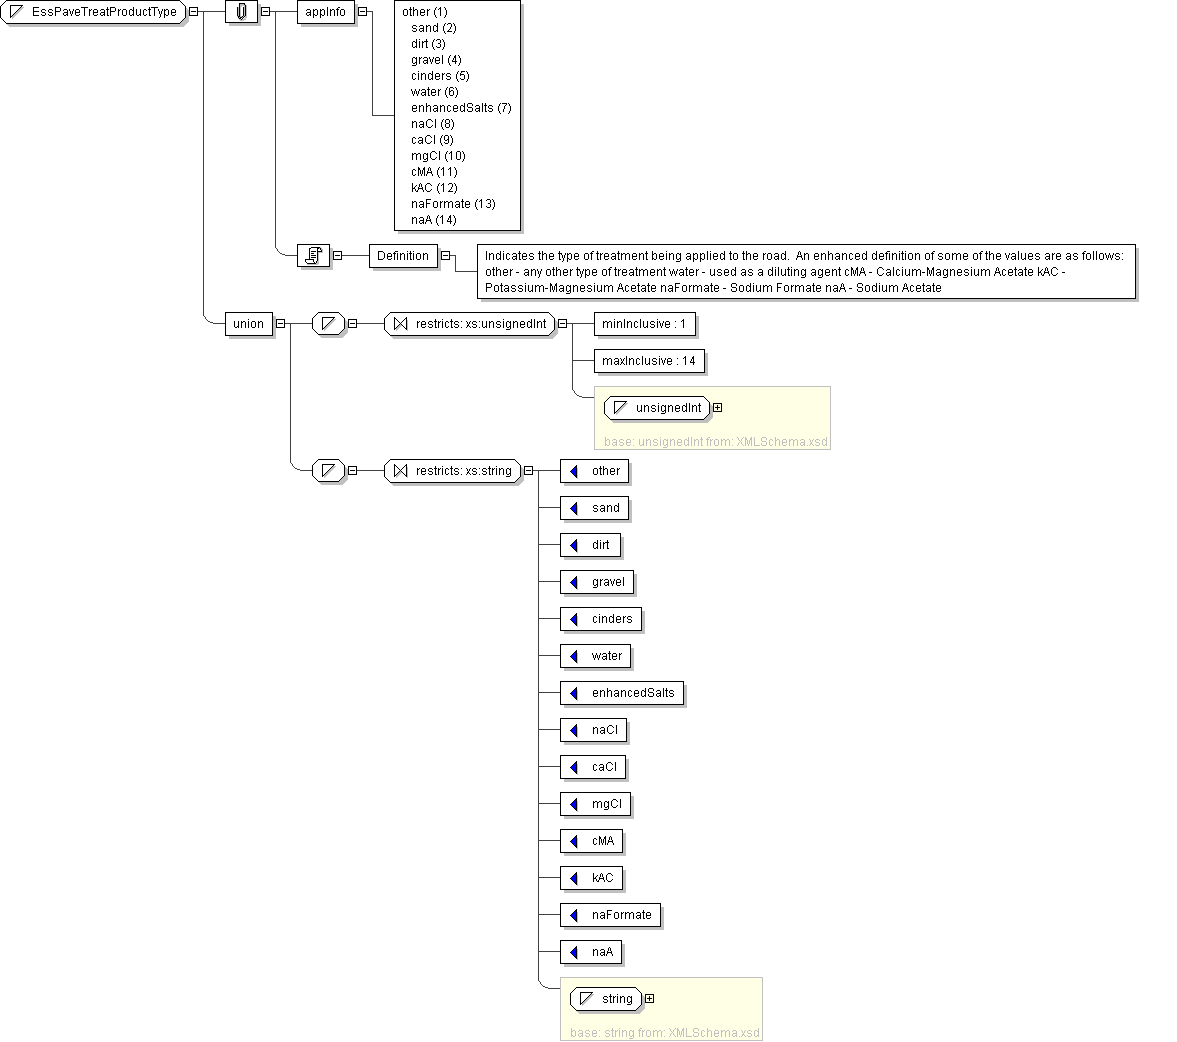Viewport: 1177px width, 1042px height.
Task: Collapse the EssPaveTreatProductType root node
Action: coord(193,12)
